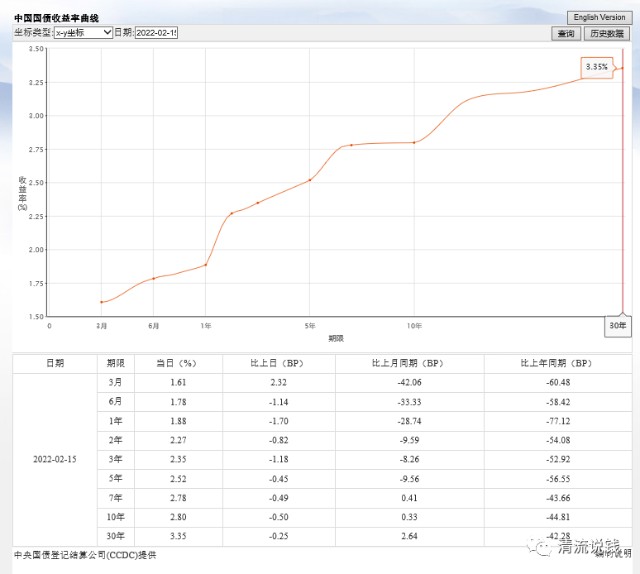Click the 当日（%） column header
640x574 pixels.
coord(176,363)
